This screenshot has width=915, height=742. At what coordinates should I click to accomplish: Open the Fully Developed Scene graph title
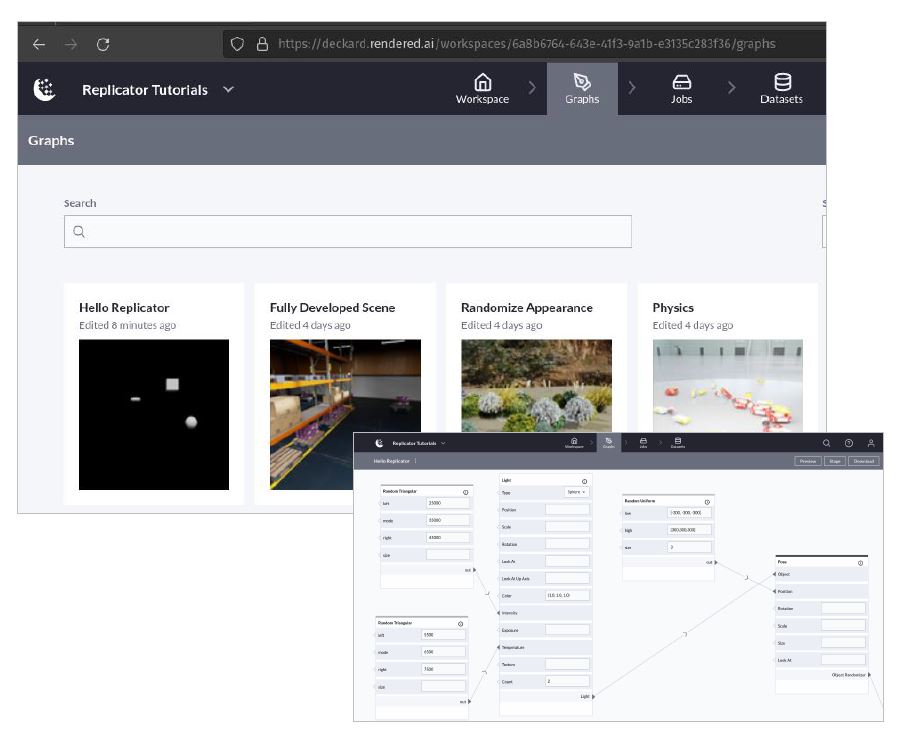333,307
